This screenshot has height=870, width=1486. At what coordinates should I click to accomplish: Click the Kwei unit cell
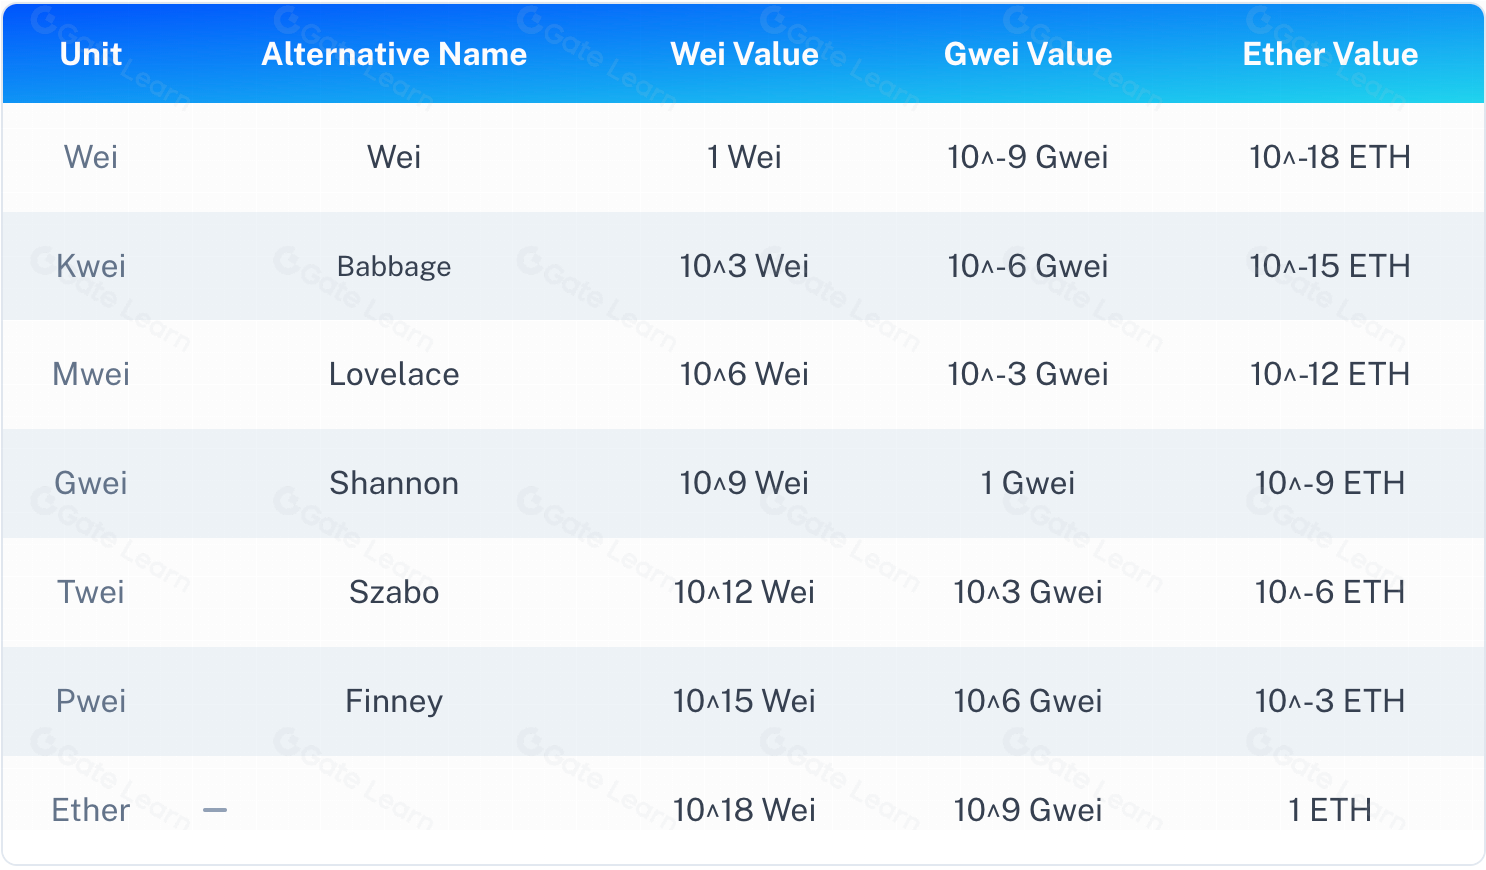91,266
